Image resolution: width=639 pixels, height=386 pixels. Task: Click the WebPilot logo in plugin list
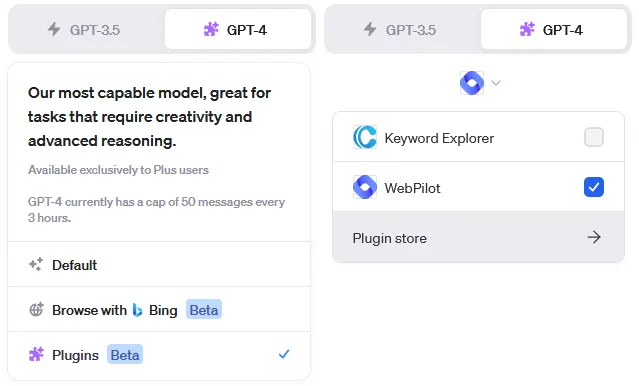[365, 187]
